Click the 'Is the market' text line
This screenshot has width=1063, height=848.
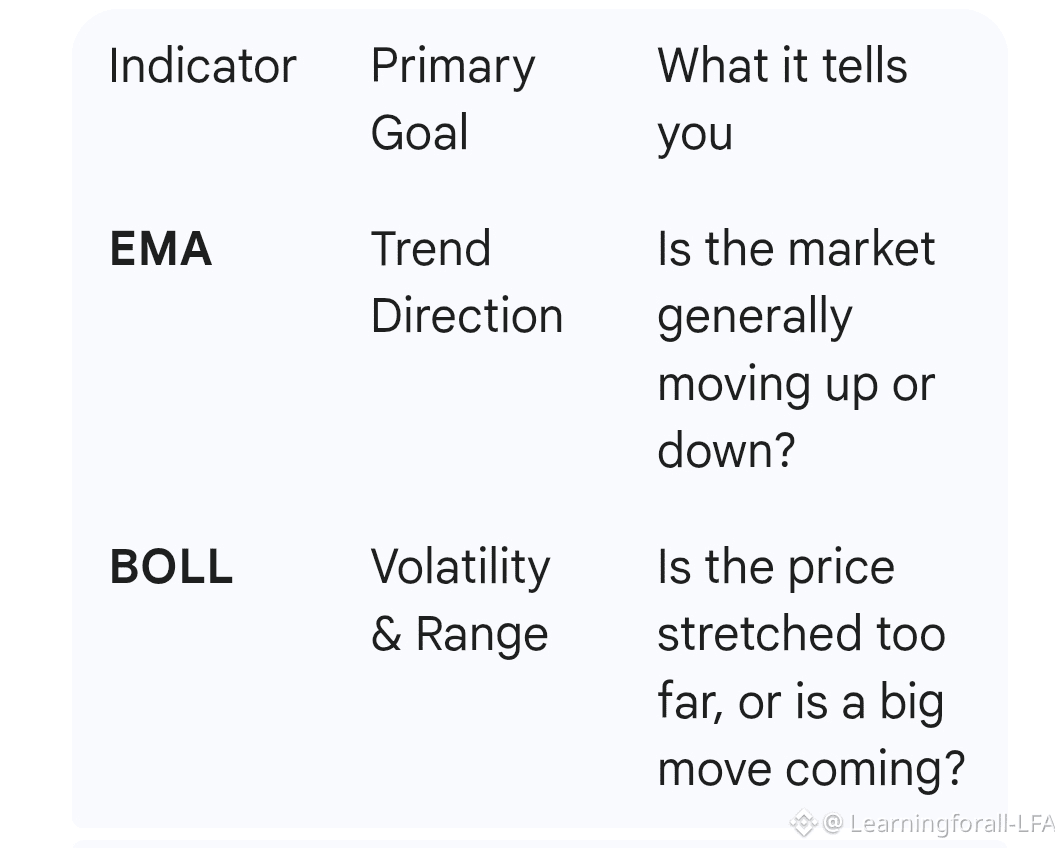click(x=796, y=250)
